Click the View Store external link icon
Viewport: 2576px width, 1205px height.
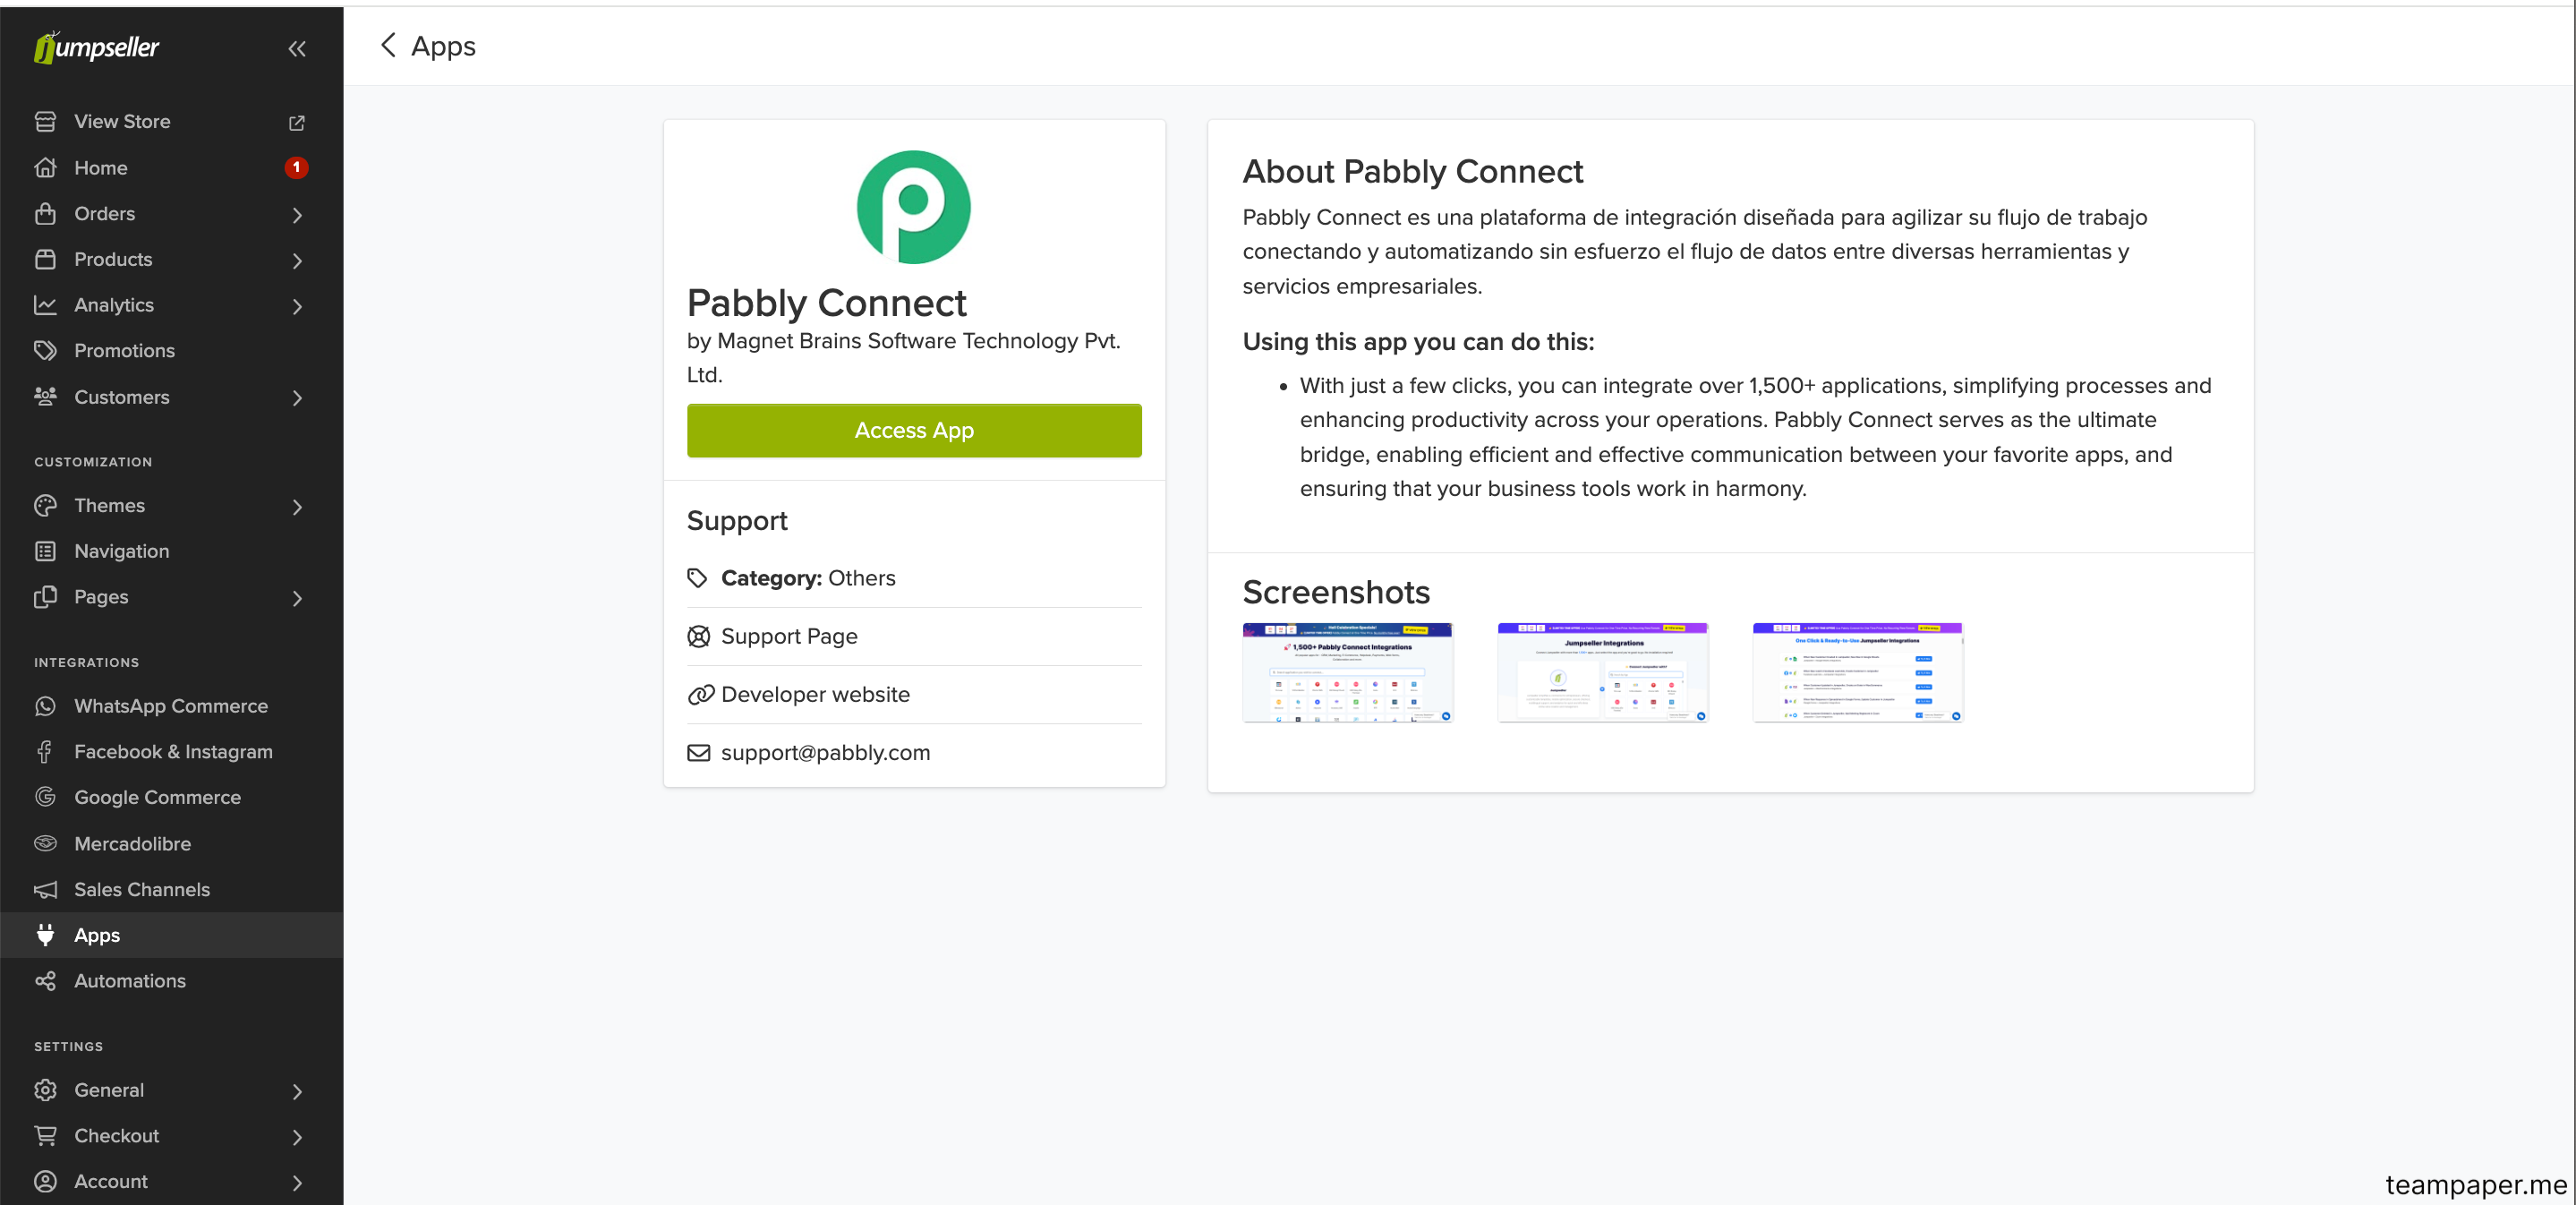coord(297,122)
